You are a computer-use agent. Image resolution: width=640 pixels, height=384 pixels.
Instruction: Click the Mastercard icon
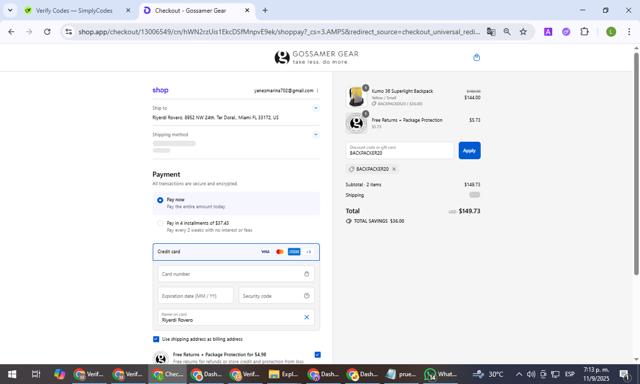280,252
